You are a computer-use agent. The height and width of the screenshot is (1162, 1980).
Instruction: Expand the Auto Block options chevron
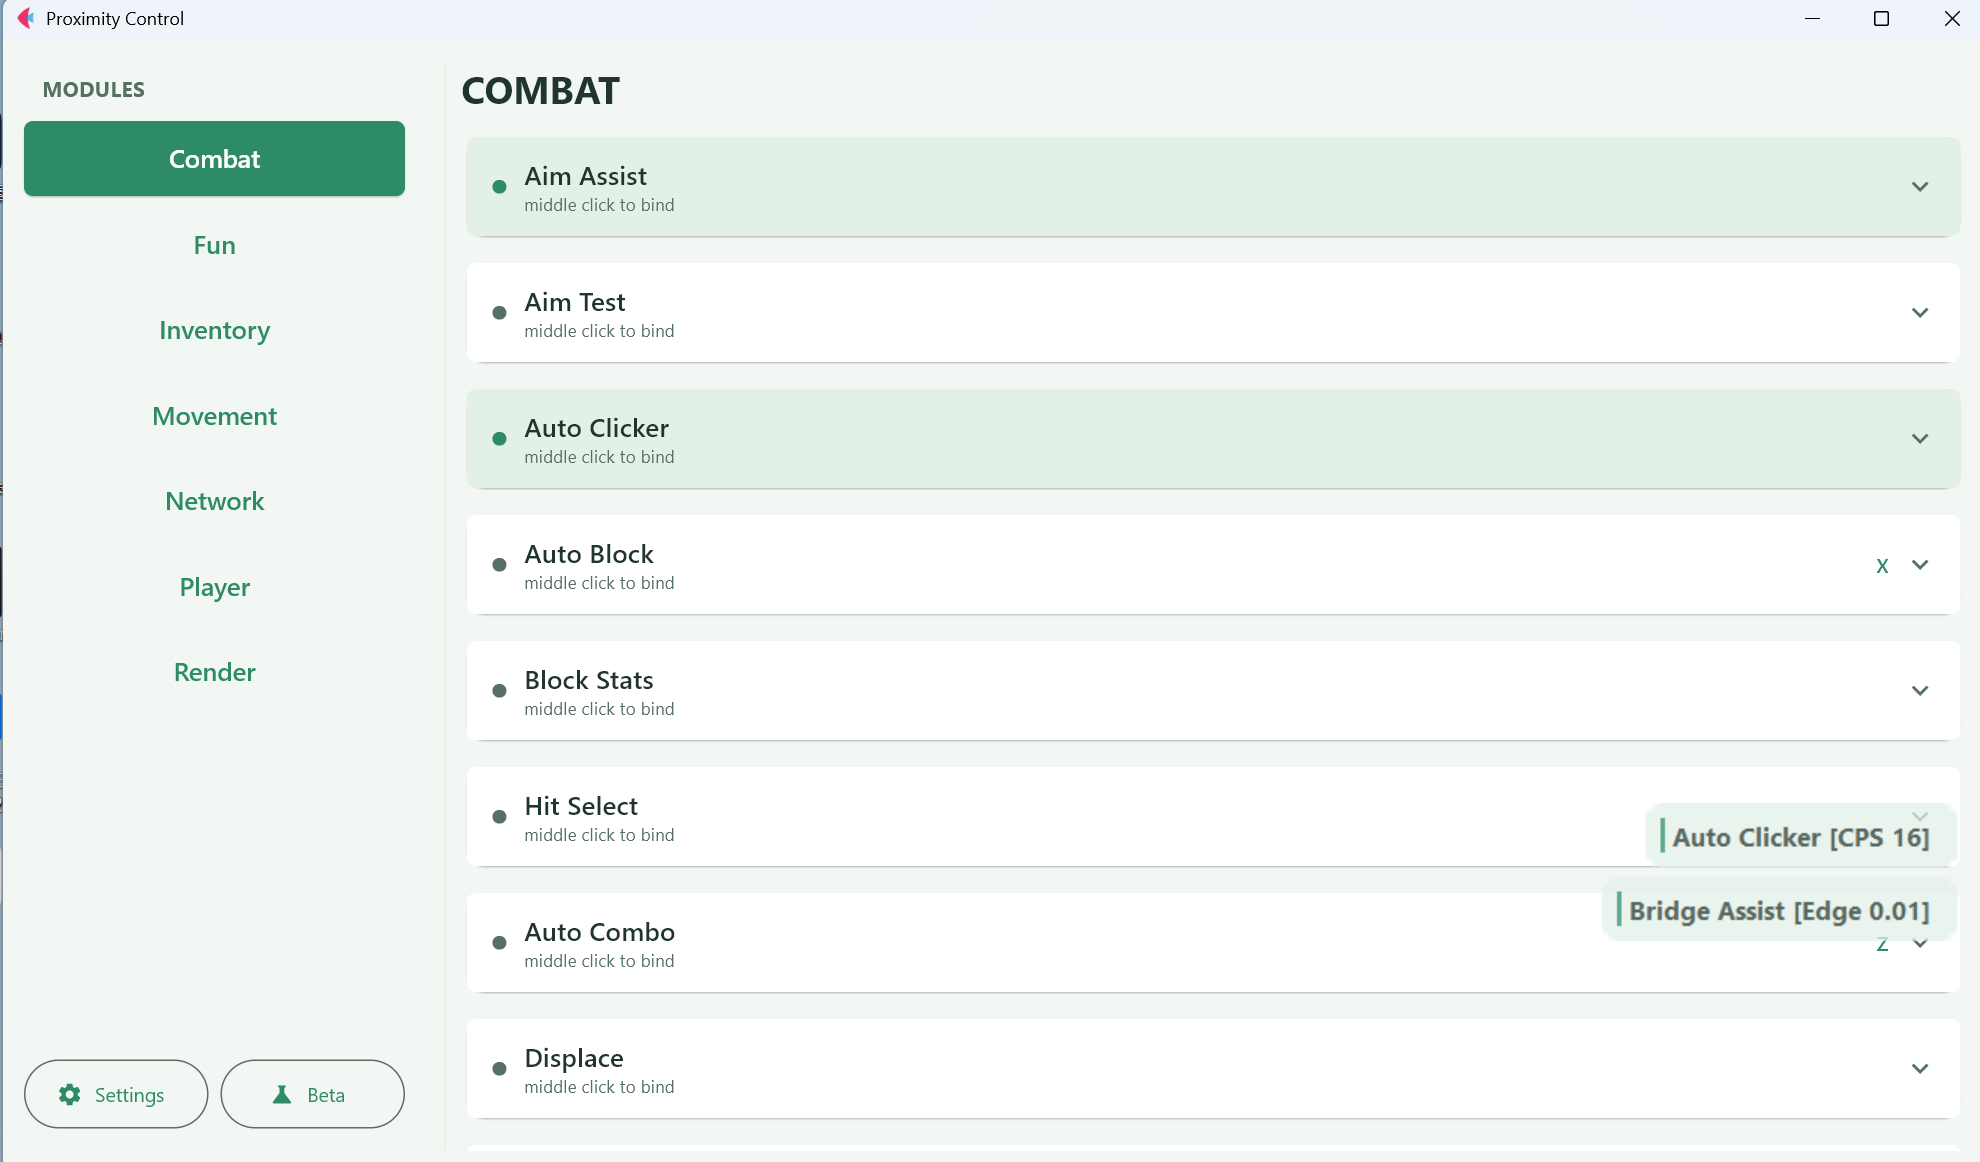tap(1920, 565)
